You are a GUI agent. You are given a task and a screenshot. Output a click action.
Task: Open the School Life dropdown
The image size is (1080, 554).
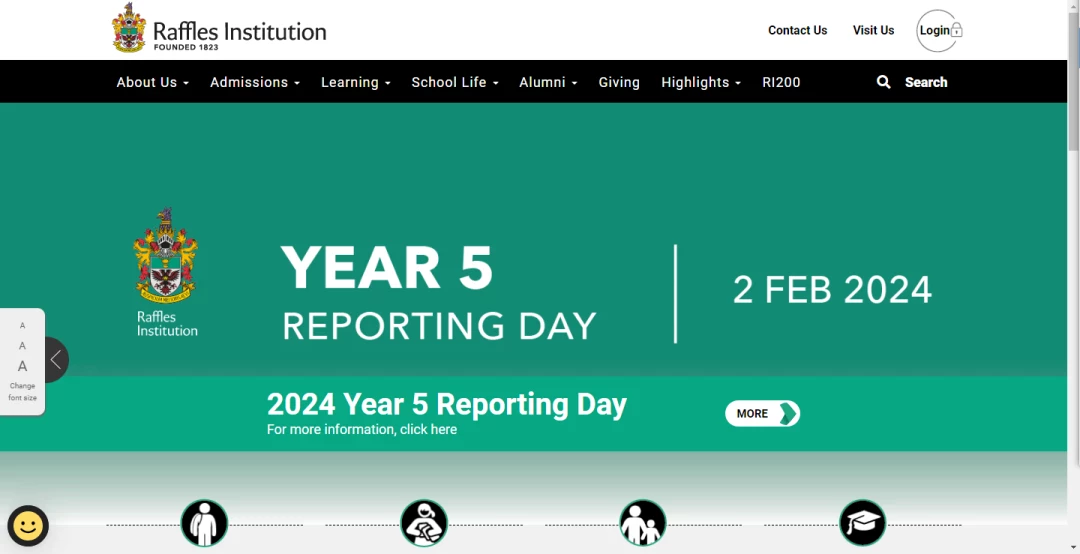coord(455,82)
